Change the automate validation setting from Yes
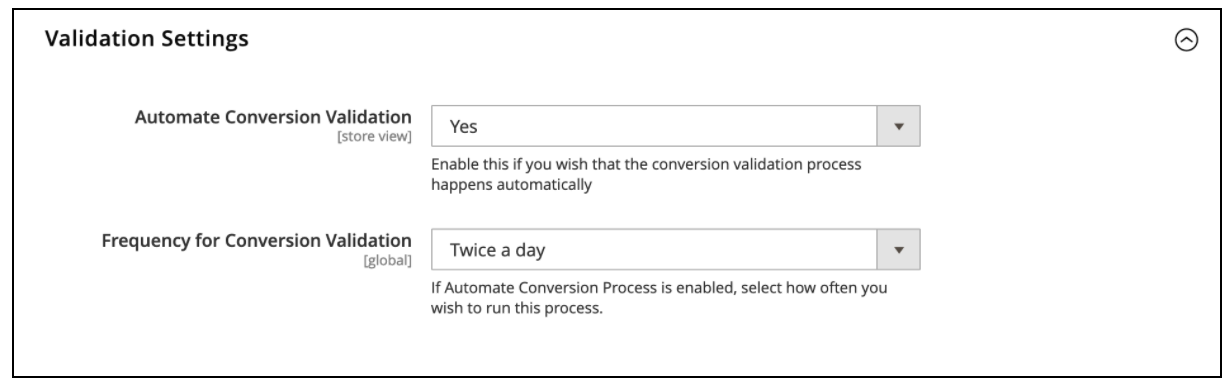The image size is (1230, 388). 675,127
